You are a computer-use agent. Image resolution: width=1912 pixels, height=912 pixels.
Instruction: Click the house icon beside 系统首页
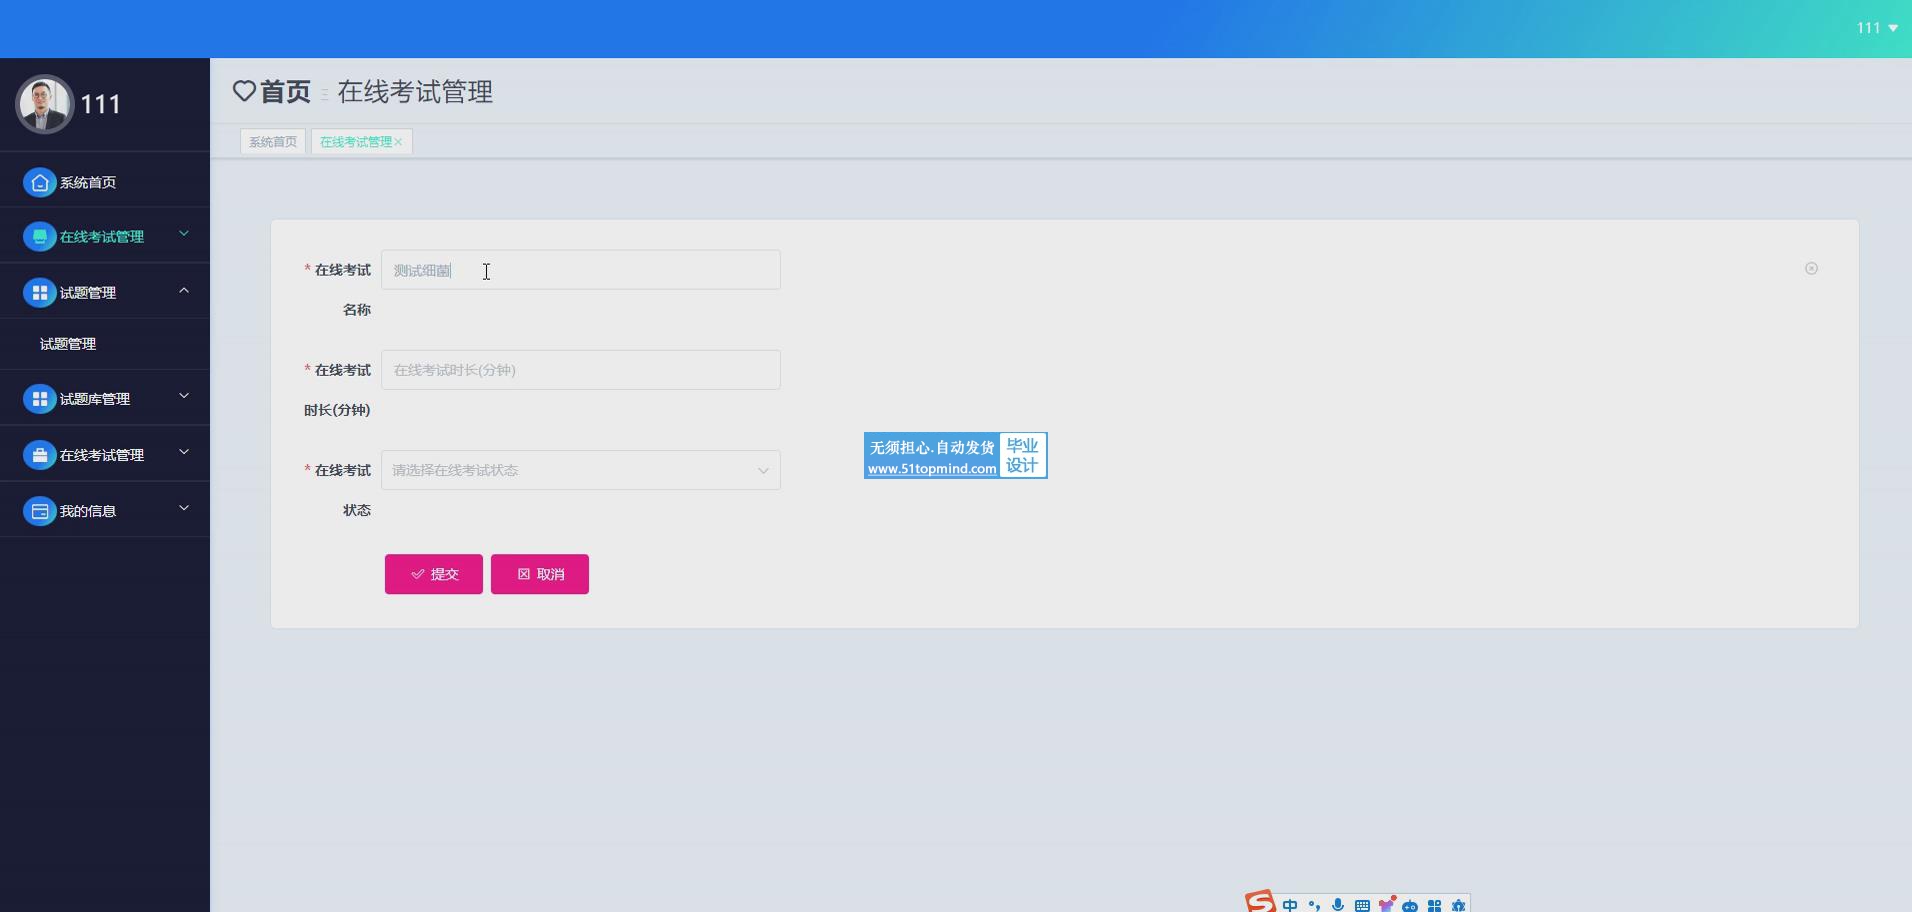[39, 182]
